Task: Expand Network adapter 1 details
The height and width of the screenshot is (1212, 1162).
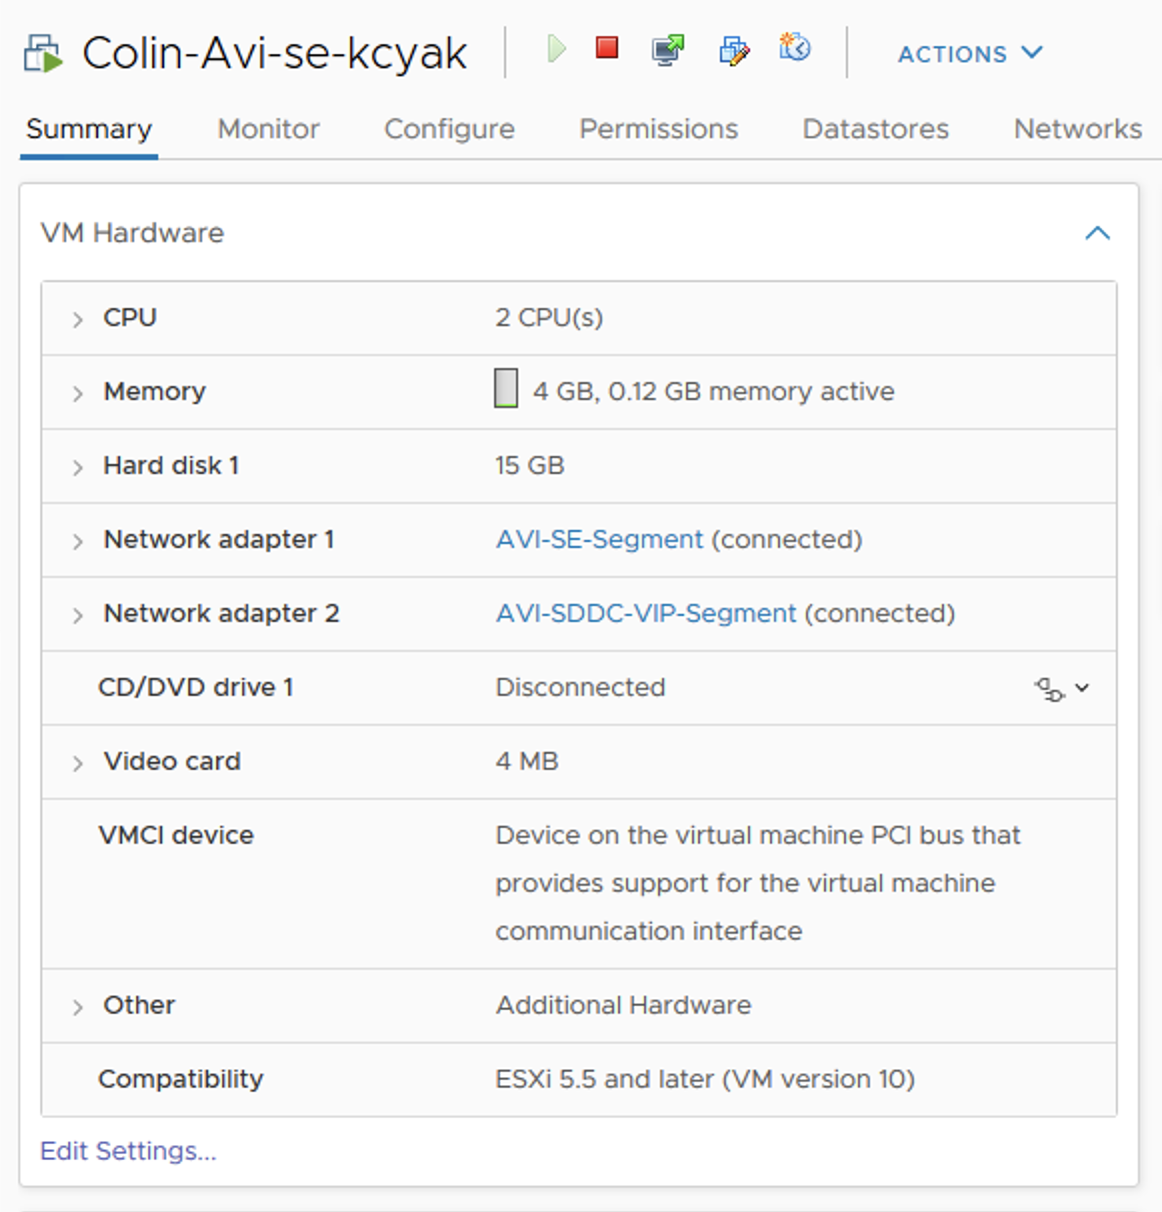Action: (x=77, y=541)
